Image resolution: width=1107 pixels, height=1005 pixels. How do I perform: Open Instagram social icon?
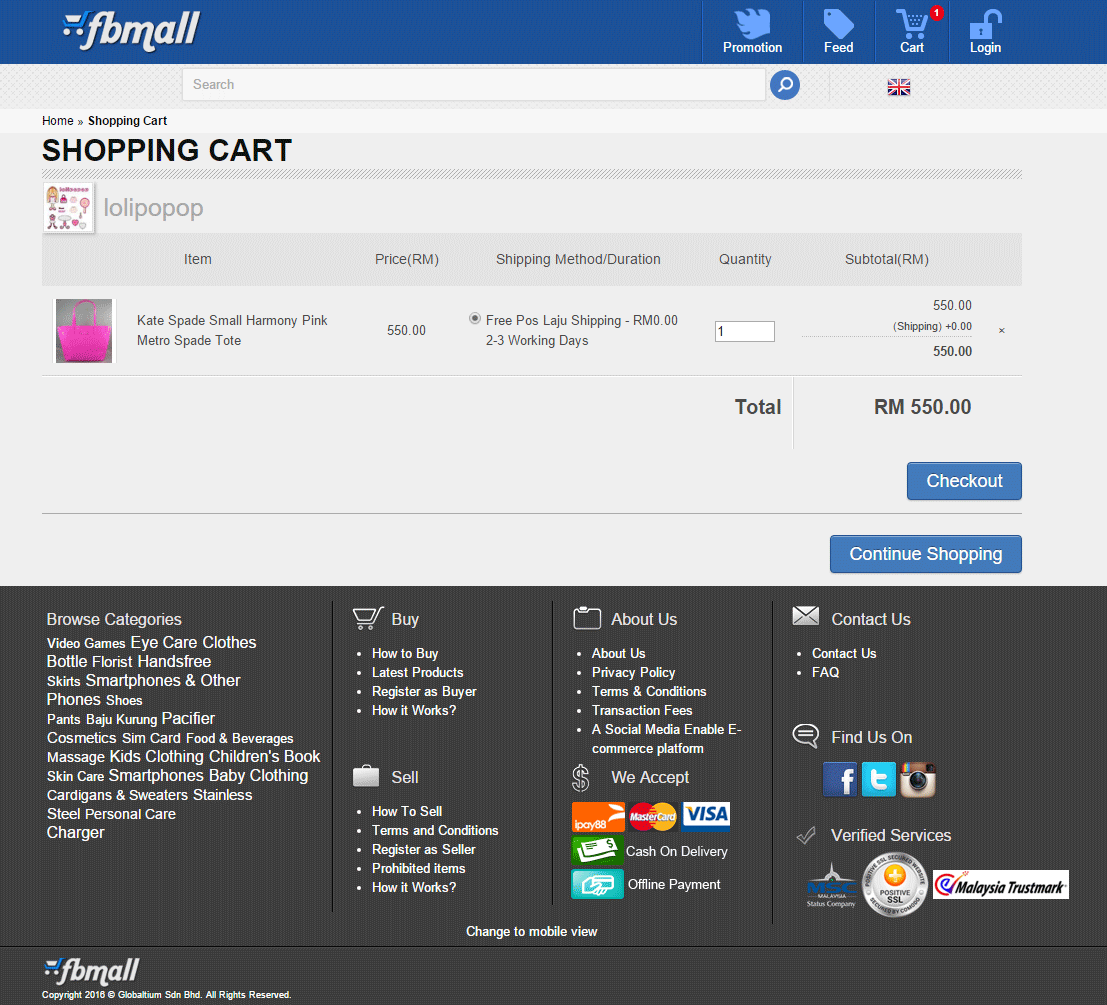(x=918, y=780)
